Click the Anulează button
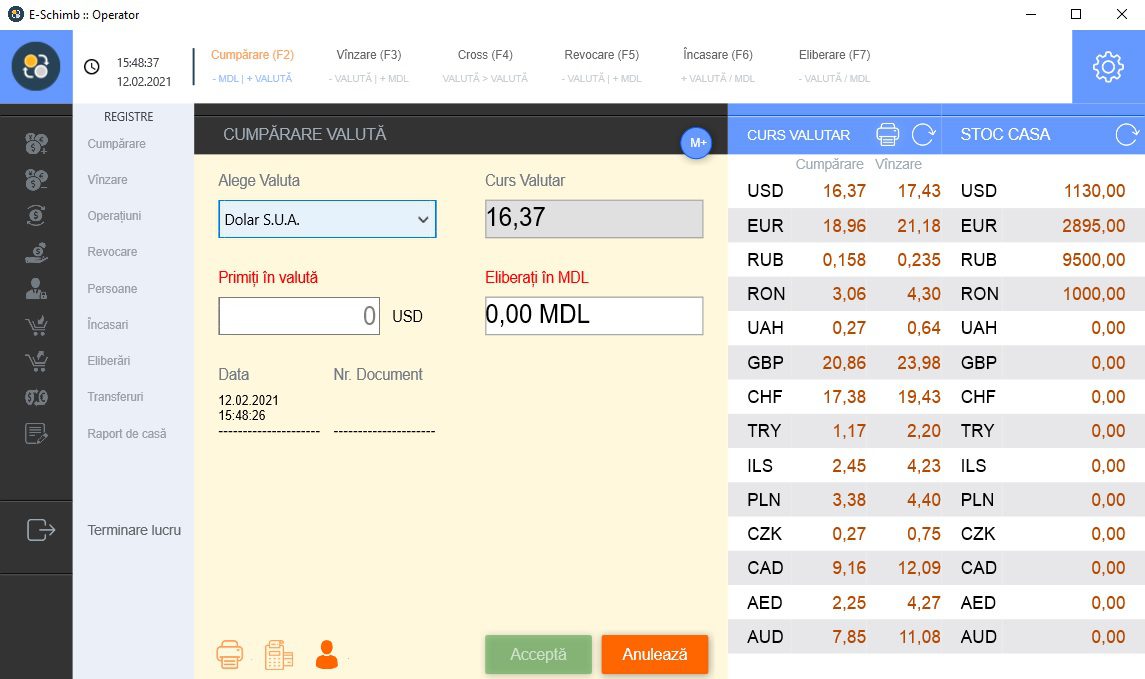 [x=655, y=654]
